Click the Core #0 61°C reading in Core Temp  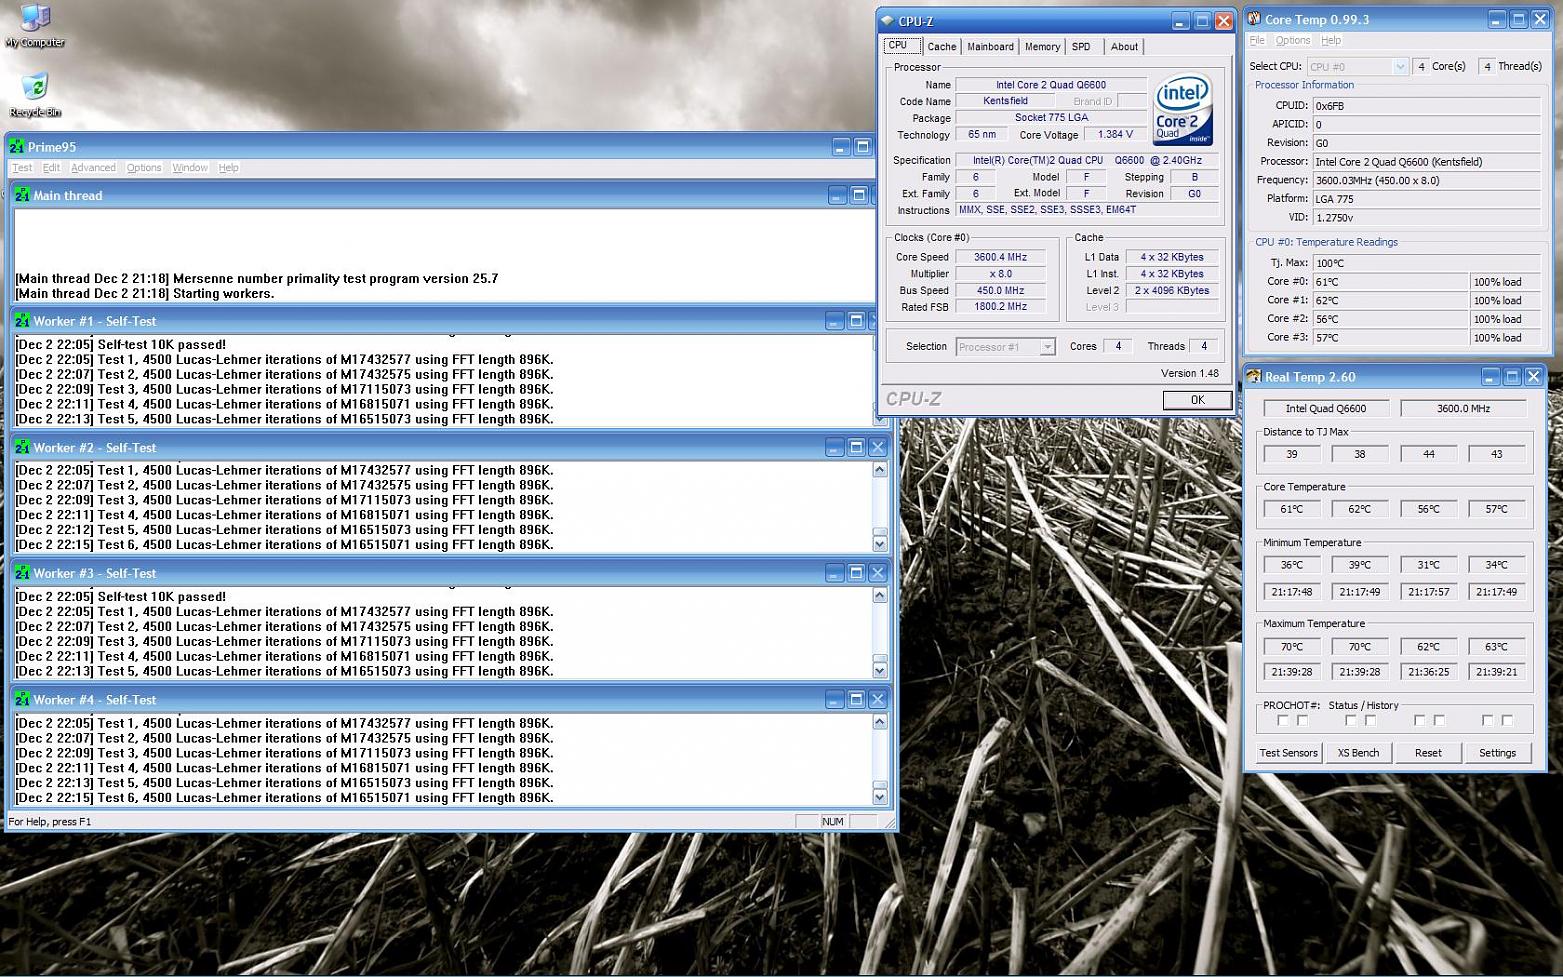(x=1390, y=282)
